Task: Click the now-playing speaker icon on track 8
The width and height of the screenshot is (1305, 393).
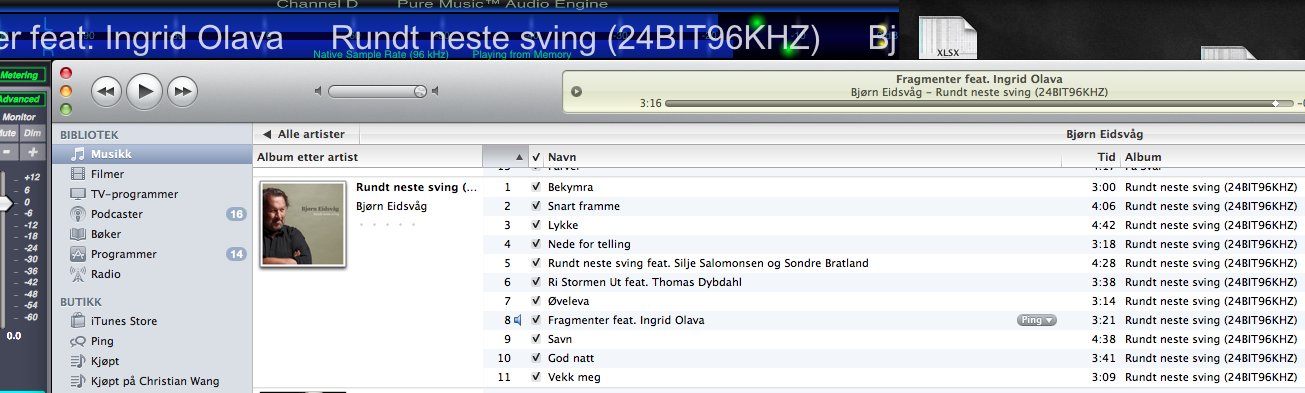Action: point(519,320)
